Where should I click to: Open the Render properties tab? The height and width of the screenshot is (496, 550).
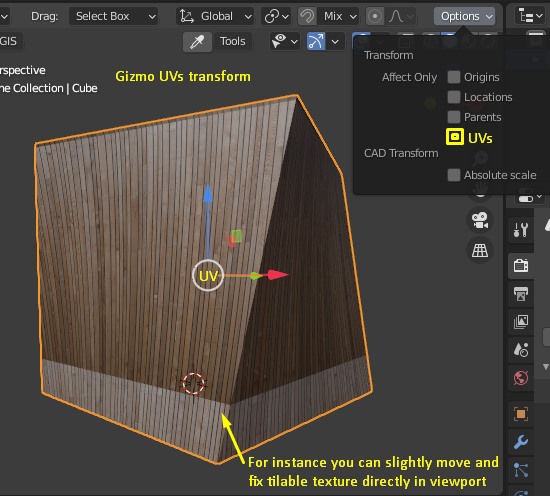521,266
